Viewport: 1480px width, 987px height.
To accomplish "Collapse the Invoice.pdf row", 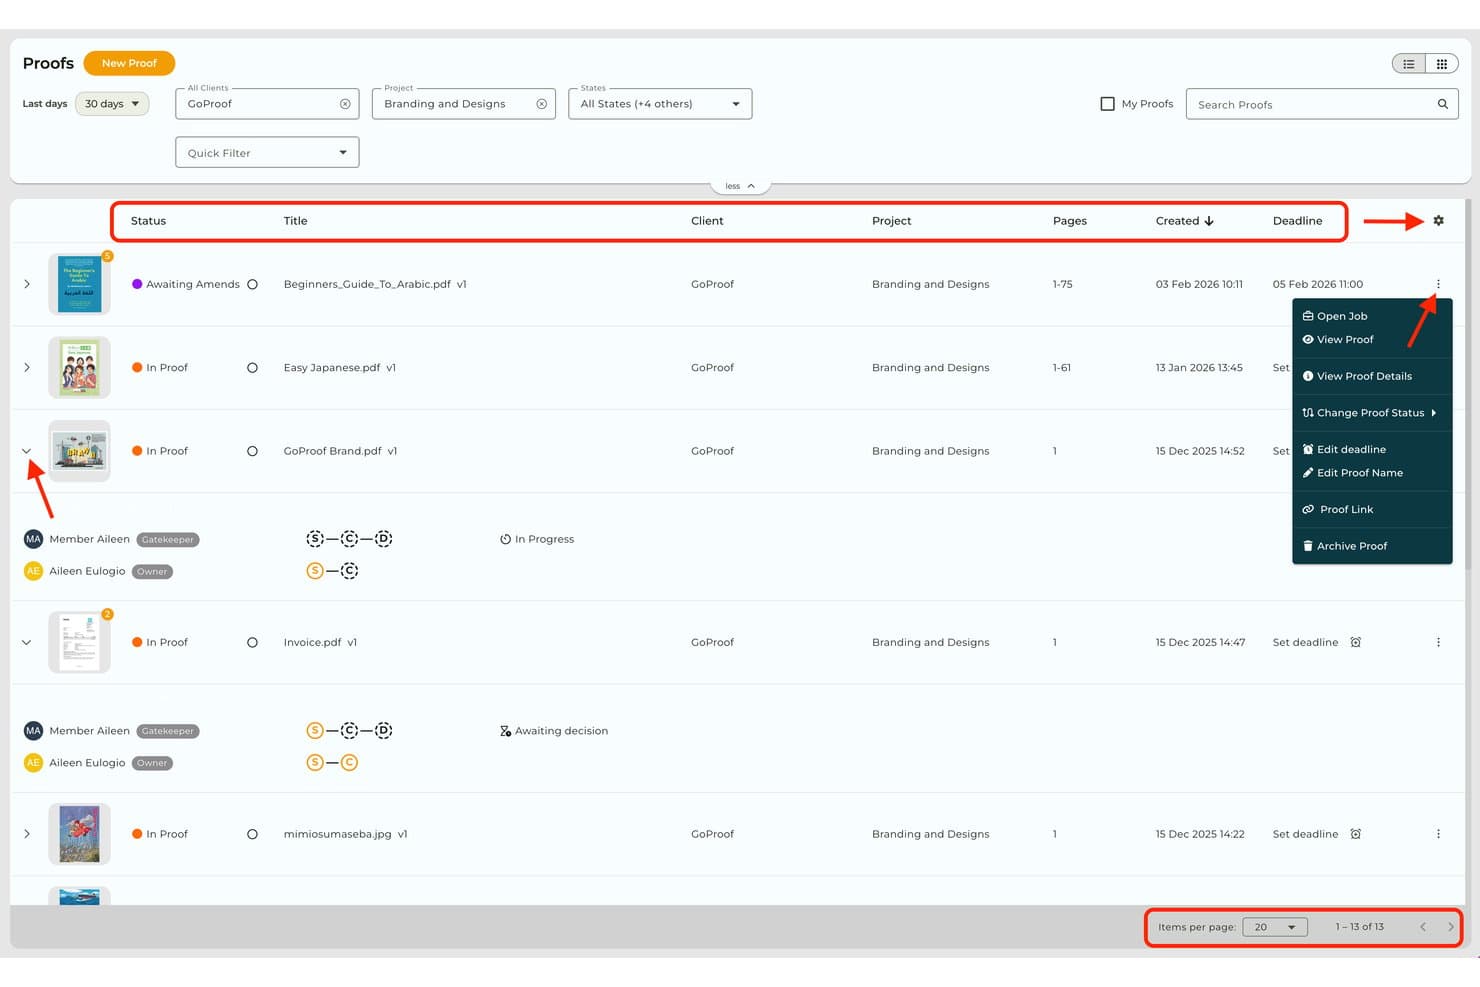I will coord(27,642).
